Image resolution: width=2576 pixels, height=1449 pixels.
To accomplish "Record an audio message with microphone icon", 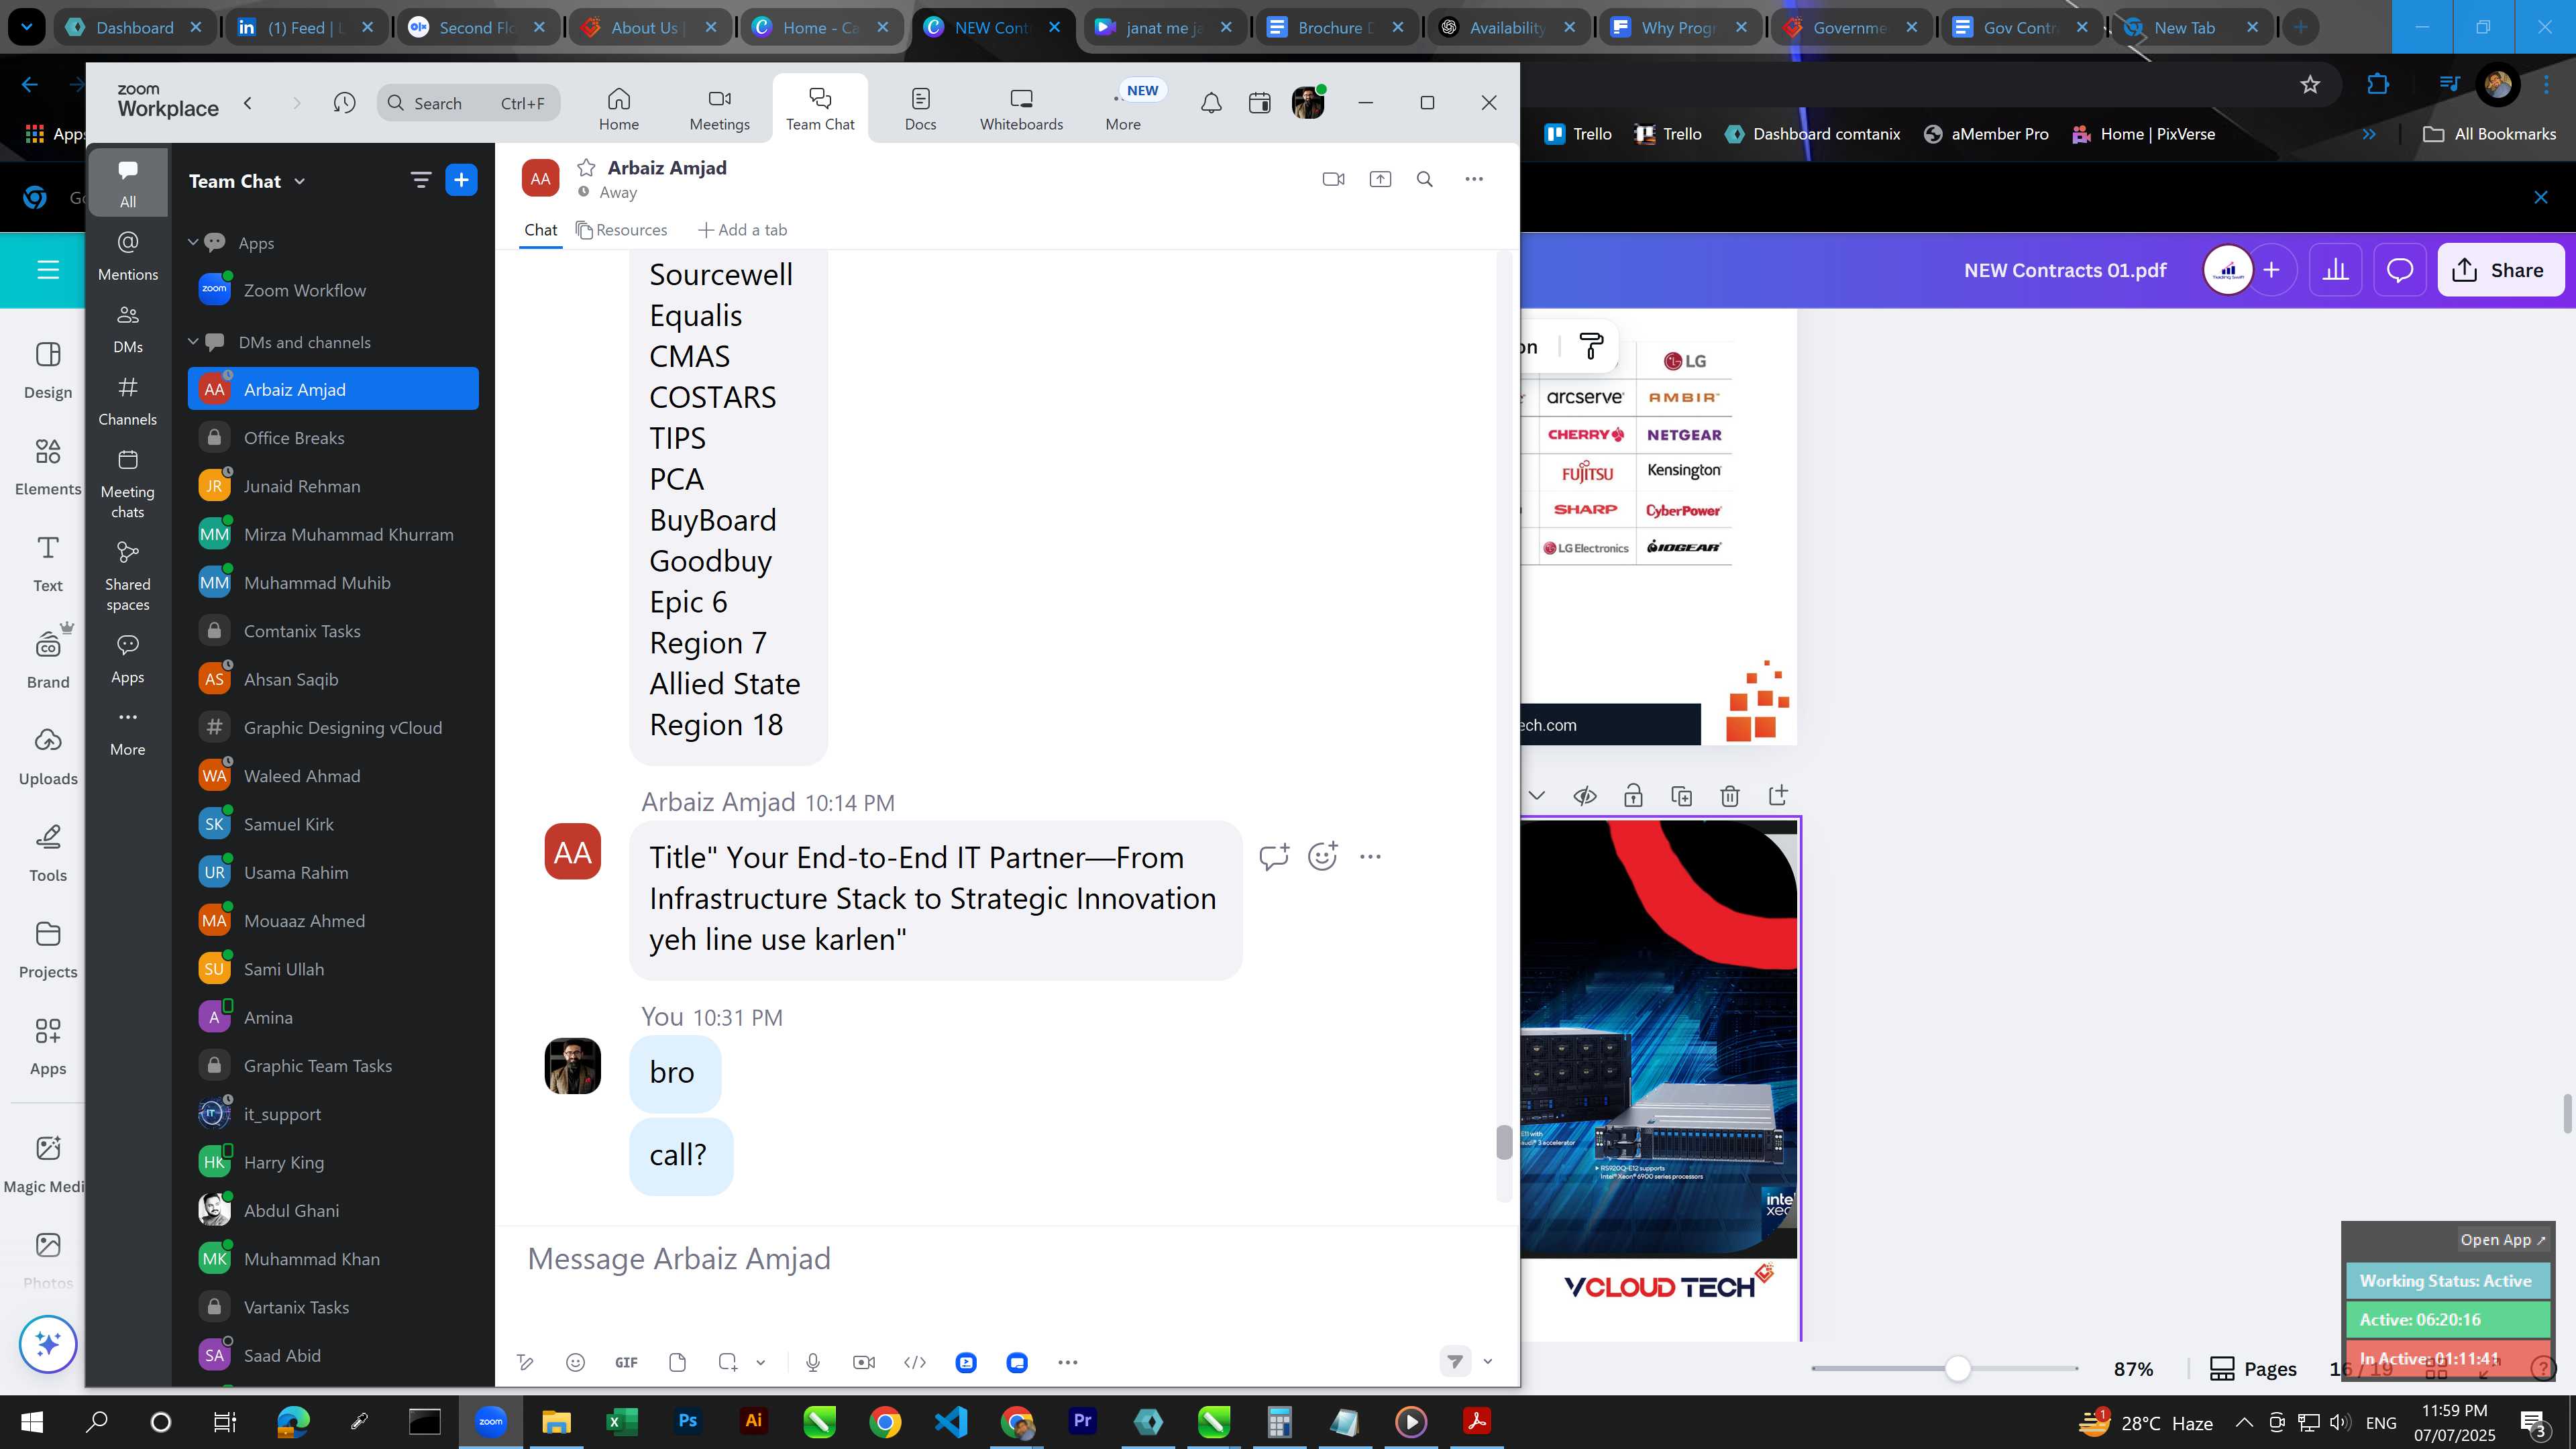I will (813, 1362).
